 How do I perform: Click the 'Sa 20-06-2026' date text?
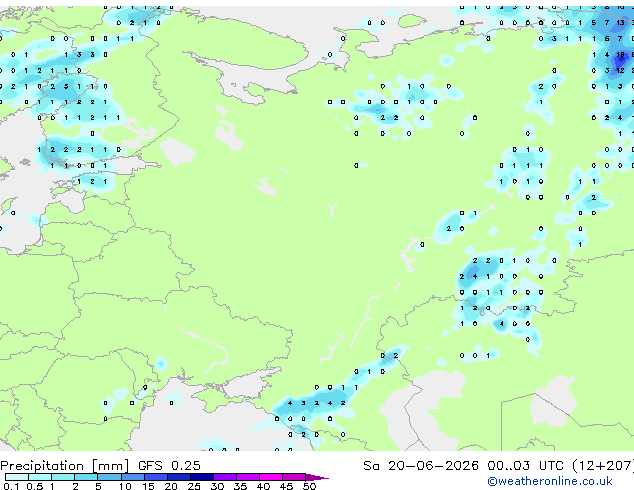[421, 466]
